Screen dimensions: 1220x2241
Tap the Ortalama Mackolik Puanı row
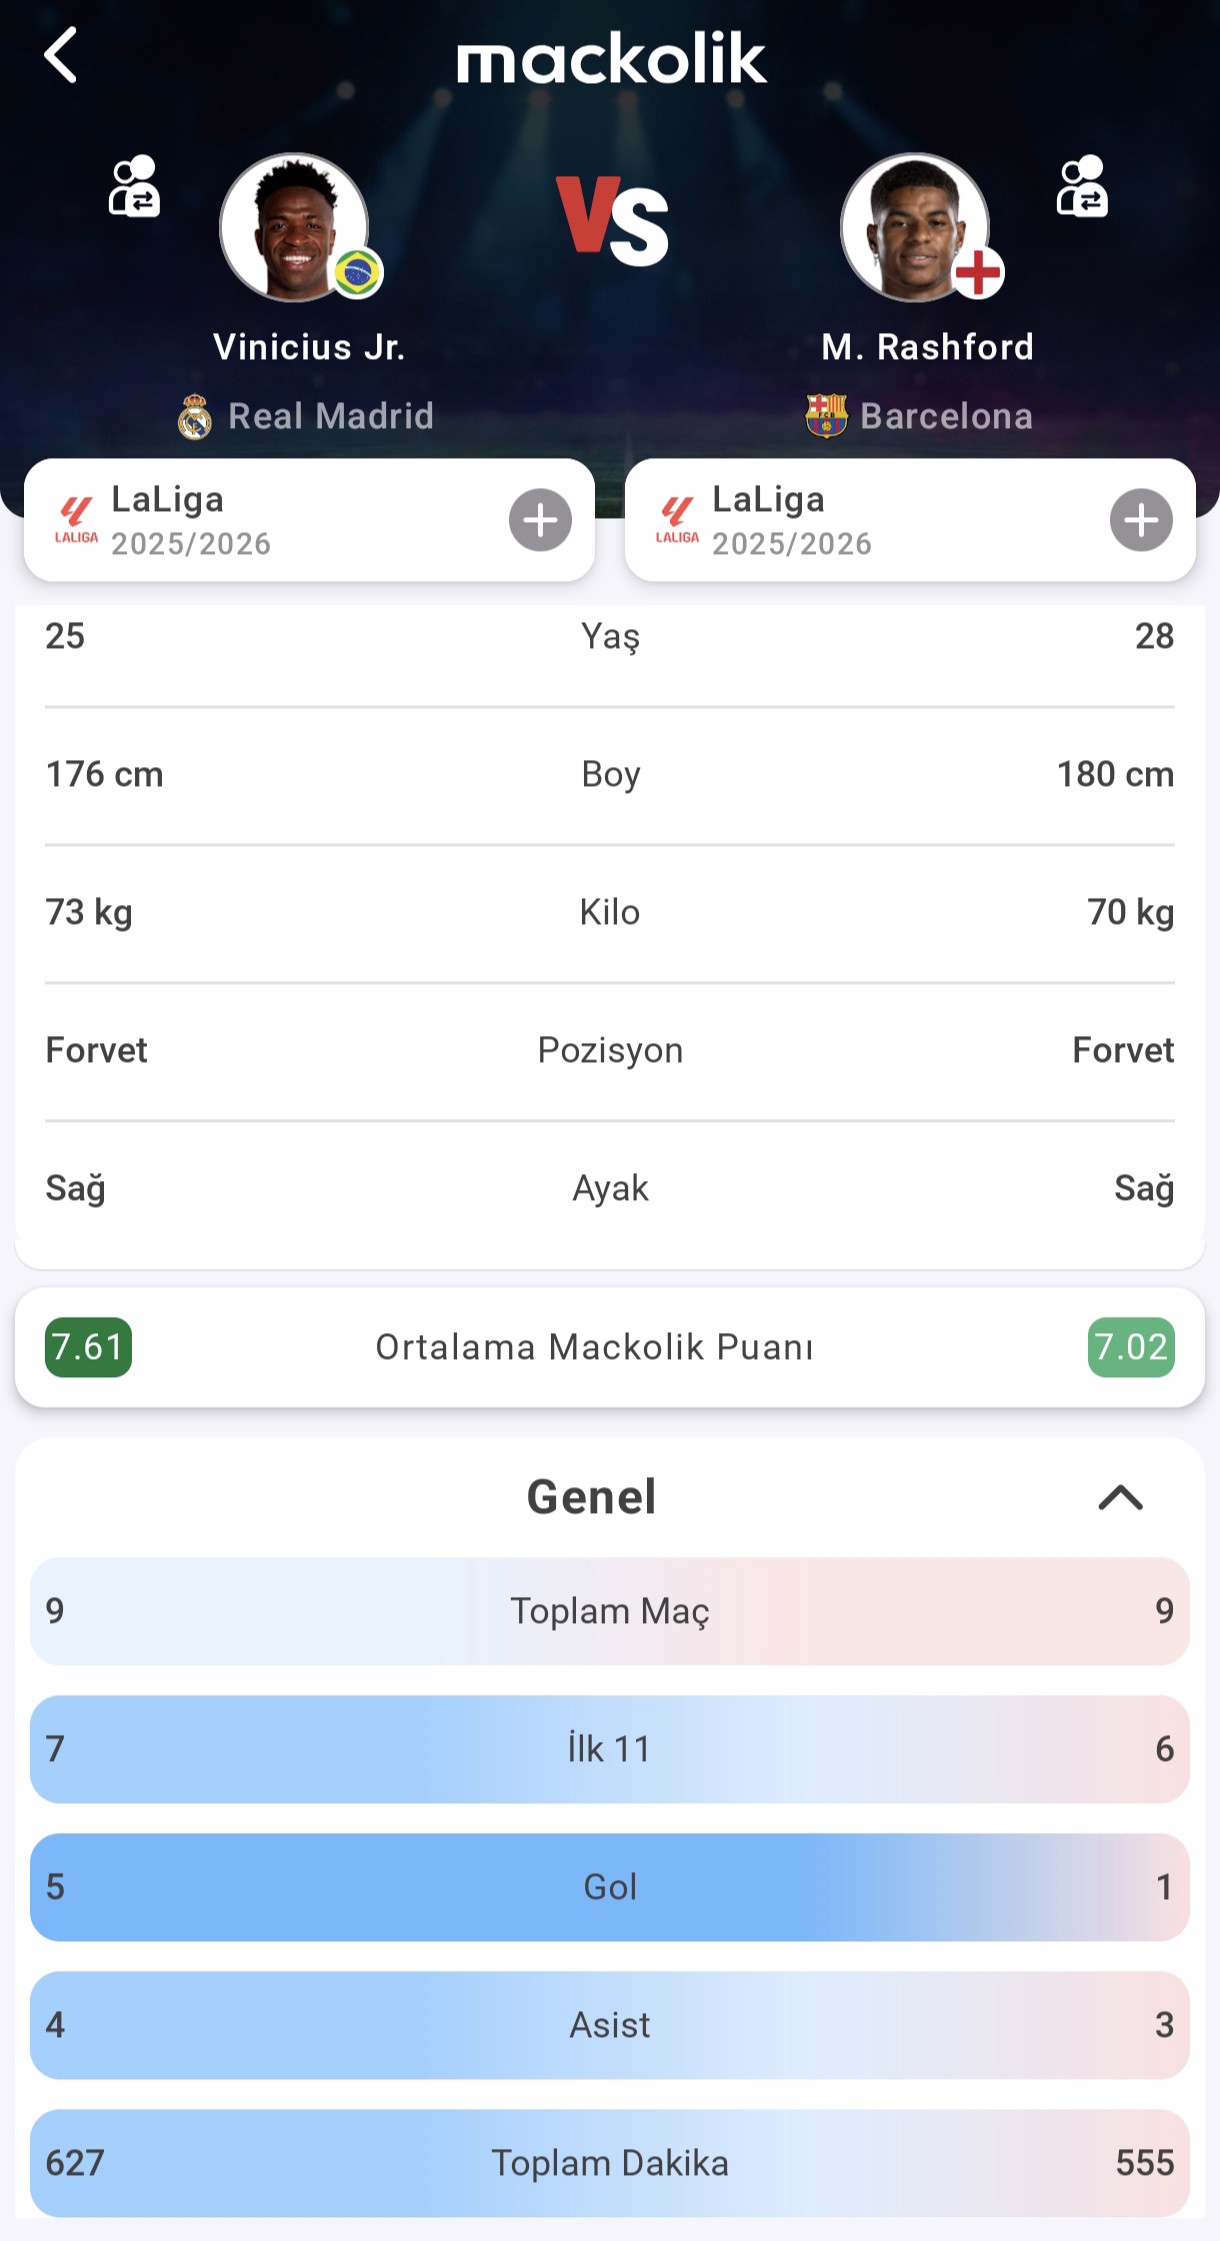click(594, 1347)
